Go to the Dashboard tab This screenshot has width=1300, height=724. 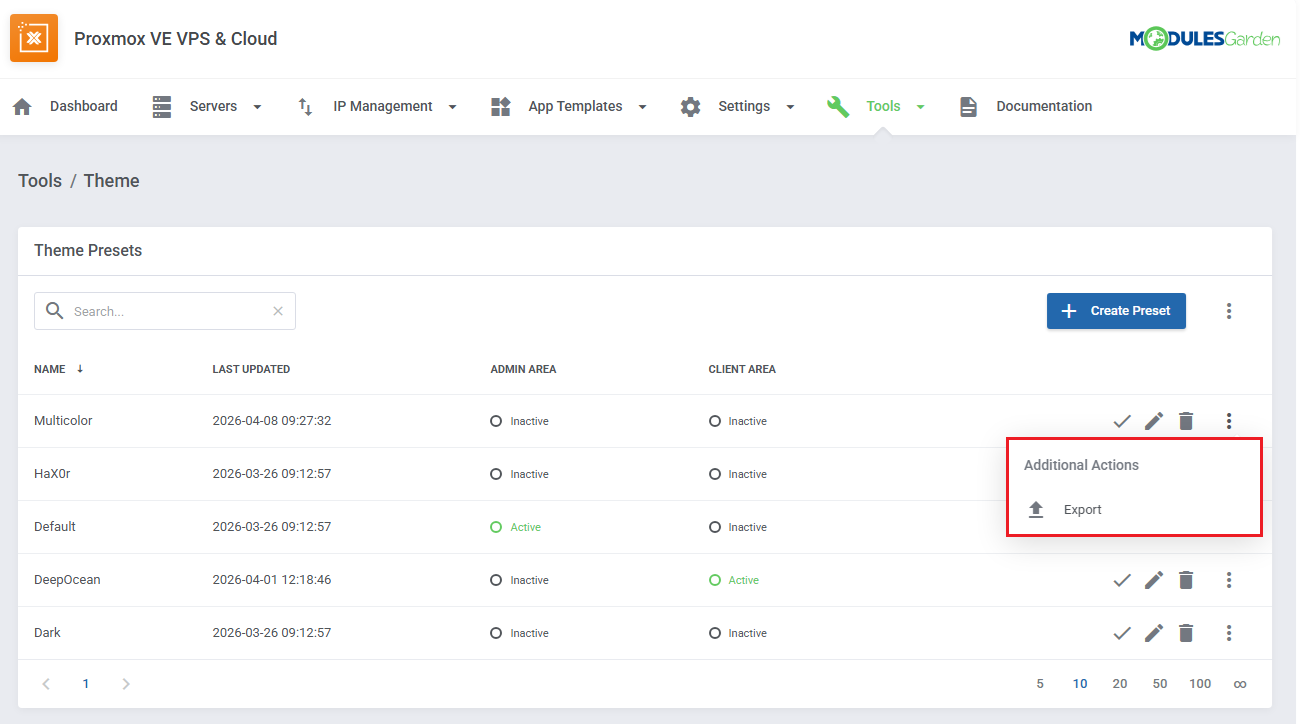[66, 107]
